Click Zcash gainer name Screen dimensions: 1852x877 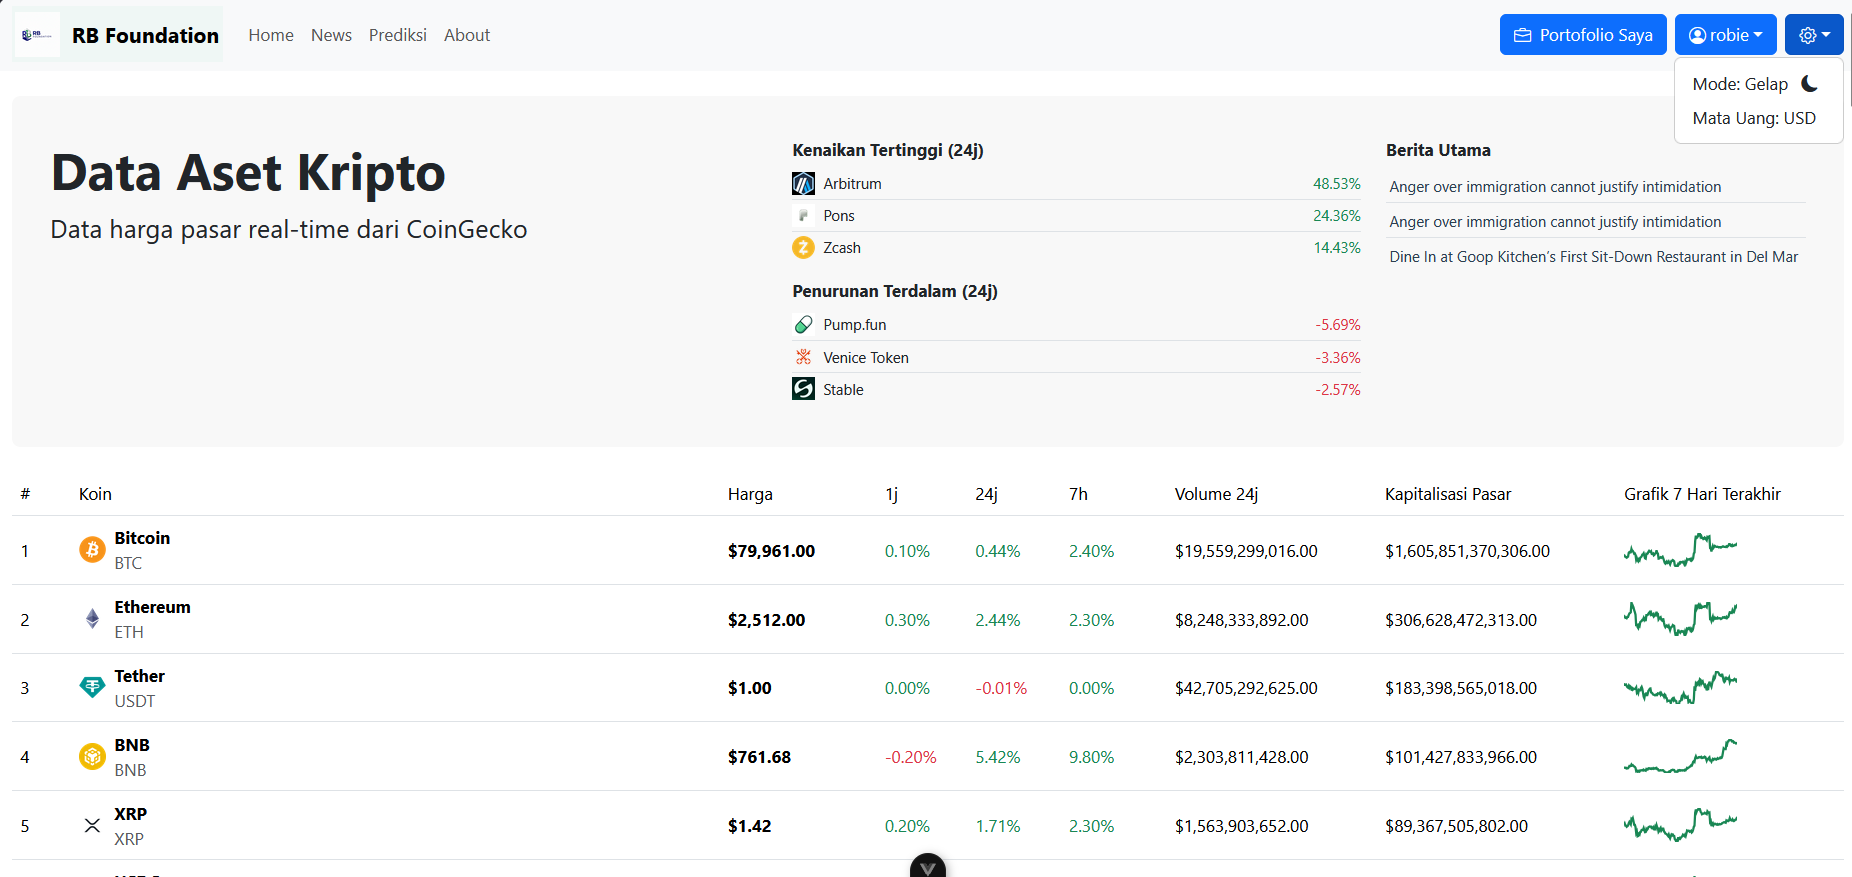pos(842,248)
